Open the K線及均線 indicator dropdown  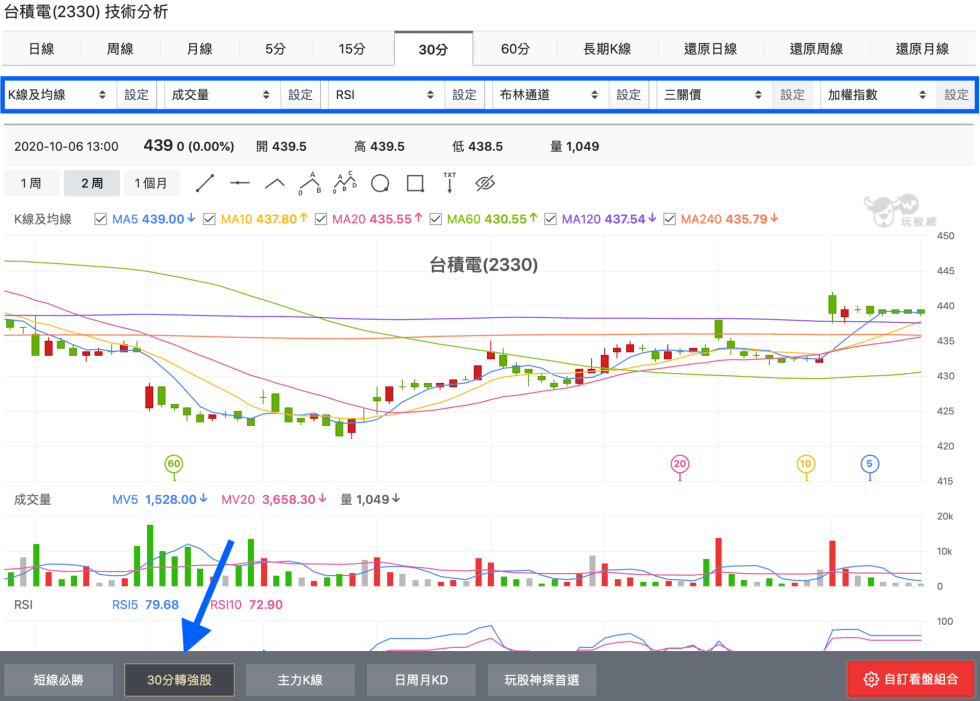pyautogui.click(x=58, y=95)
